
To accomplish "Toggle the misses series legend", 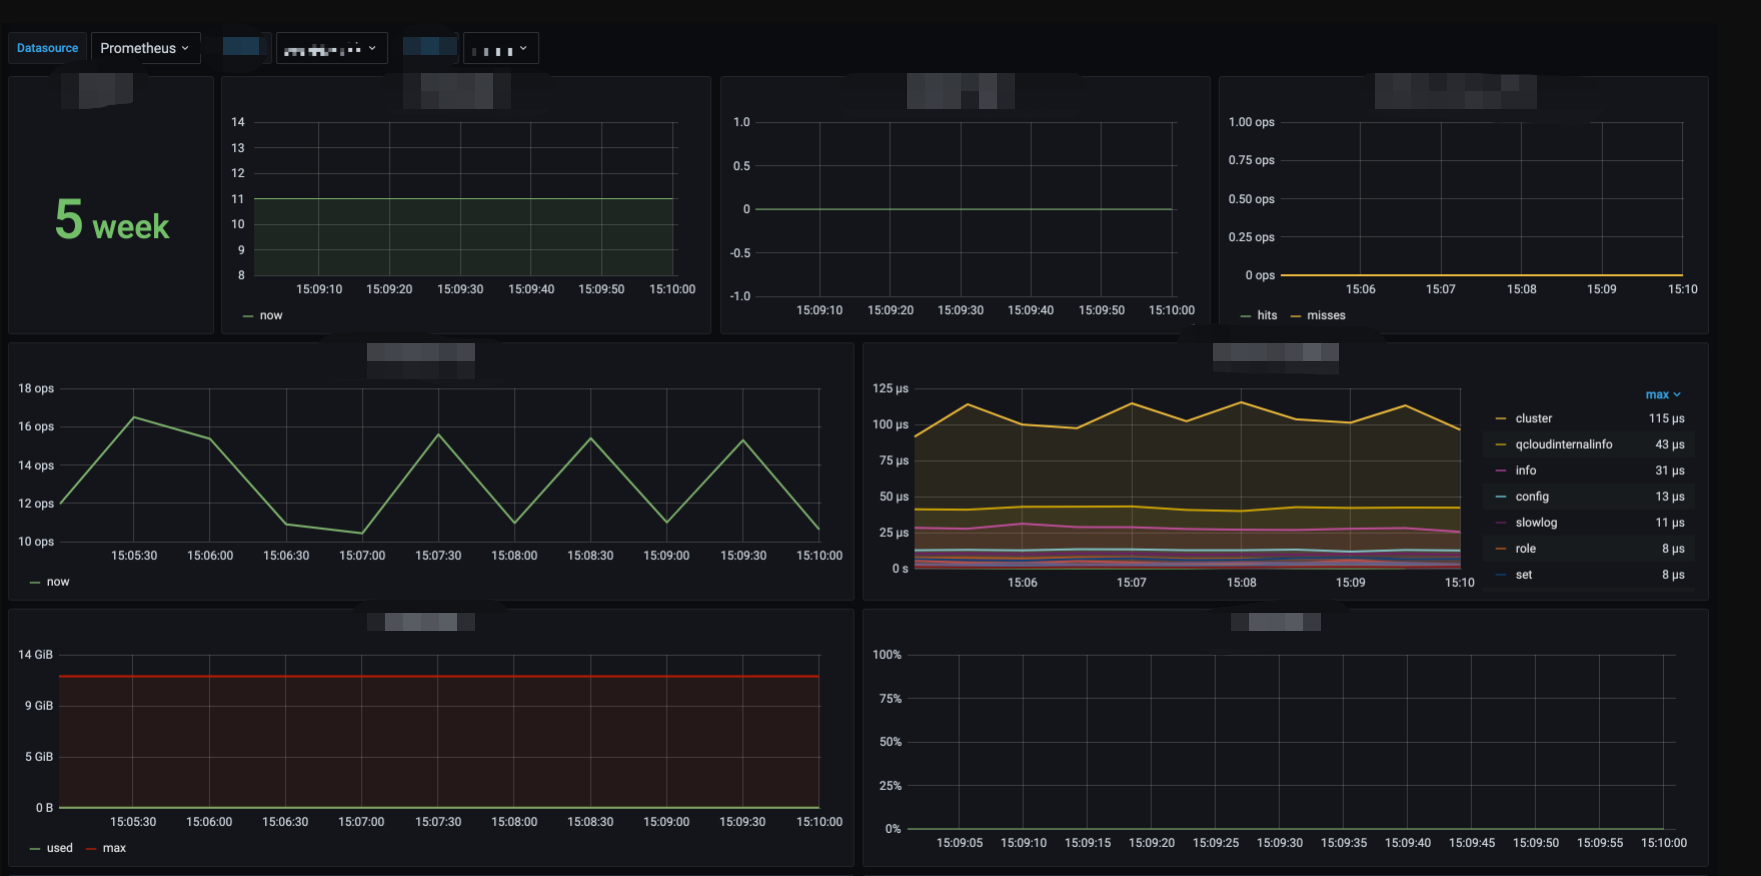I will 1325,316.
